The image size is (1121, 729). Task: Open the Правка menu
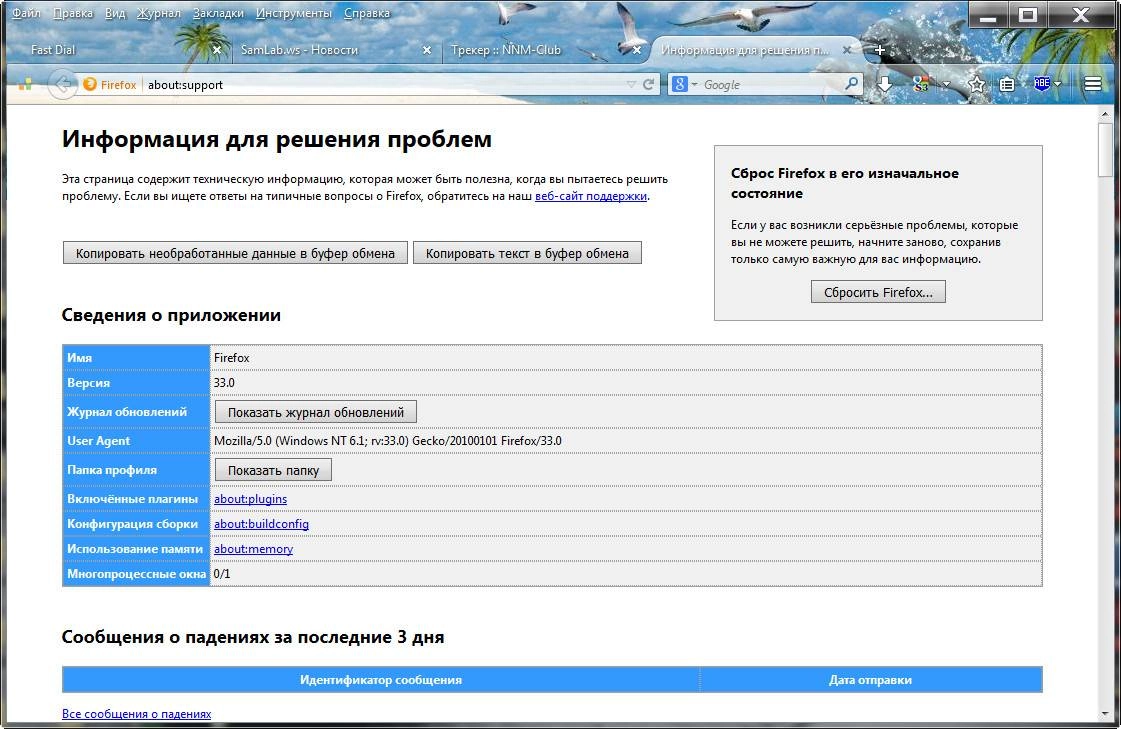[x=73, y=13]
